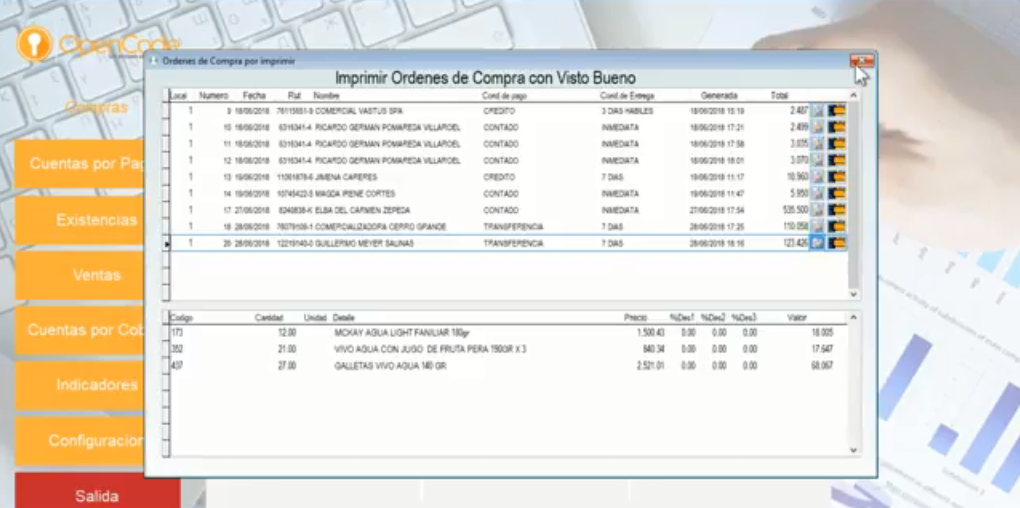
Task: Click the Cantidad column header in the detail grid
Action: [269, 318]
